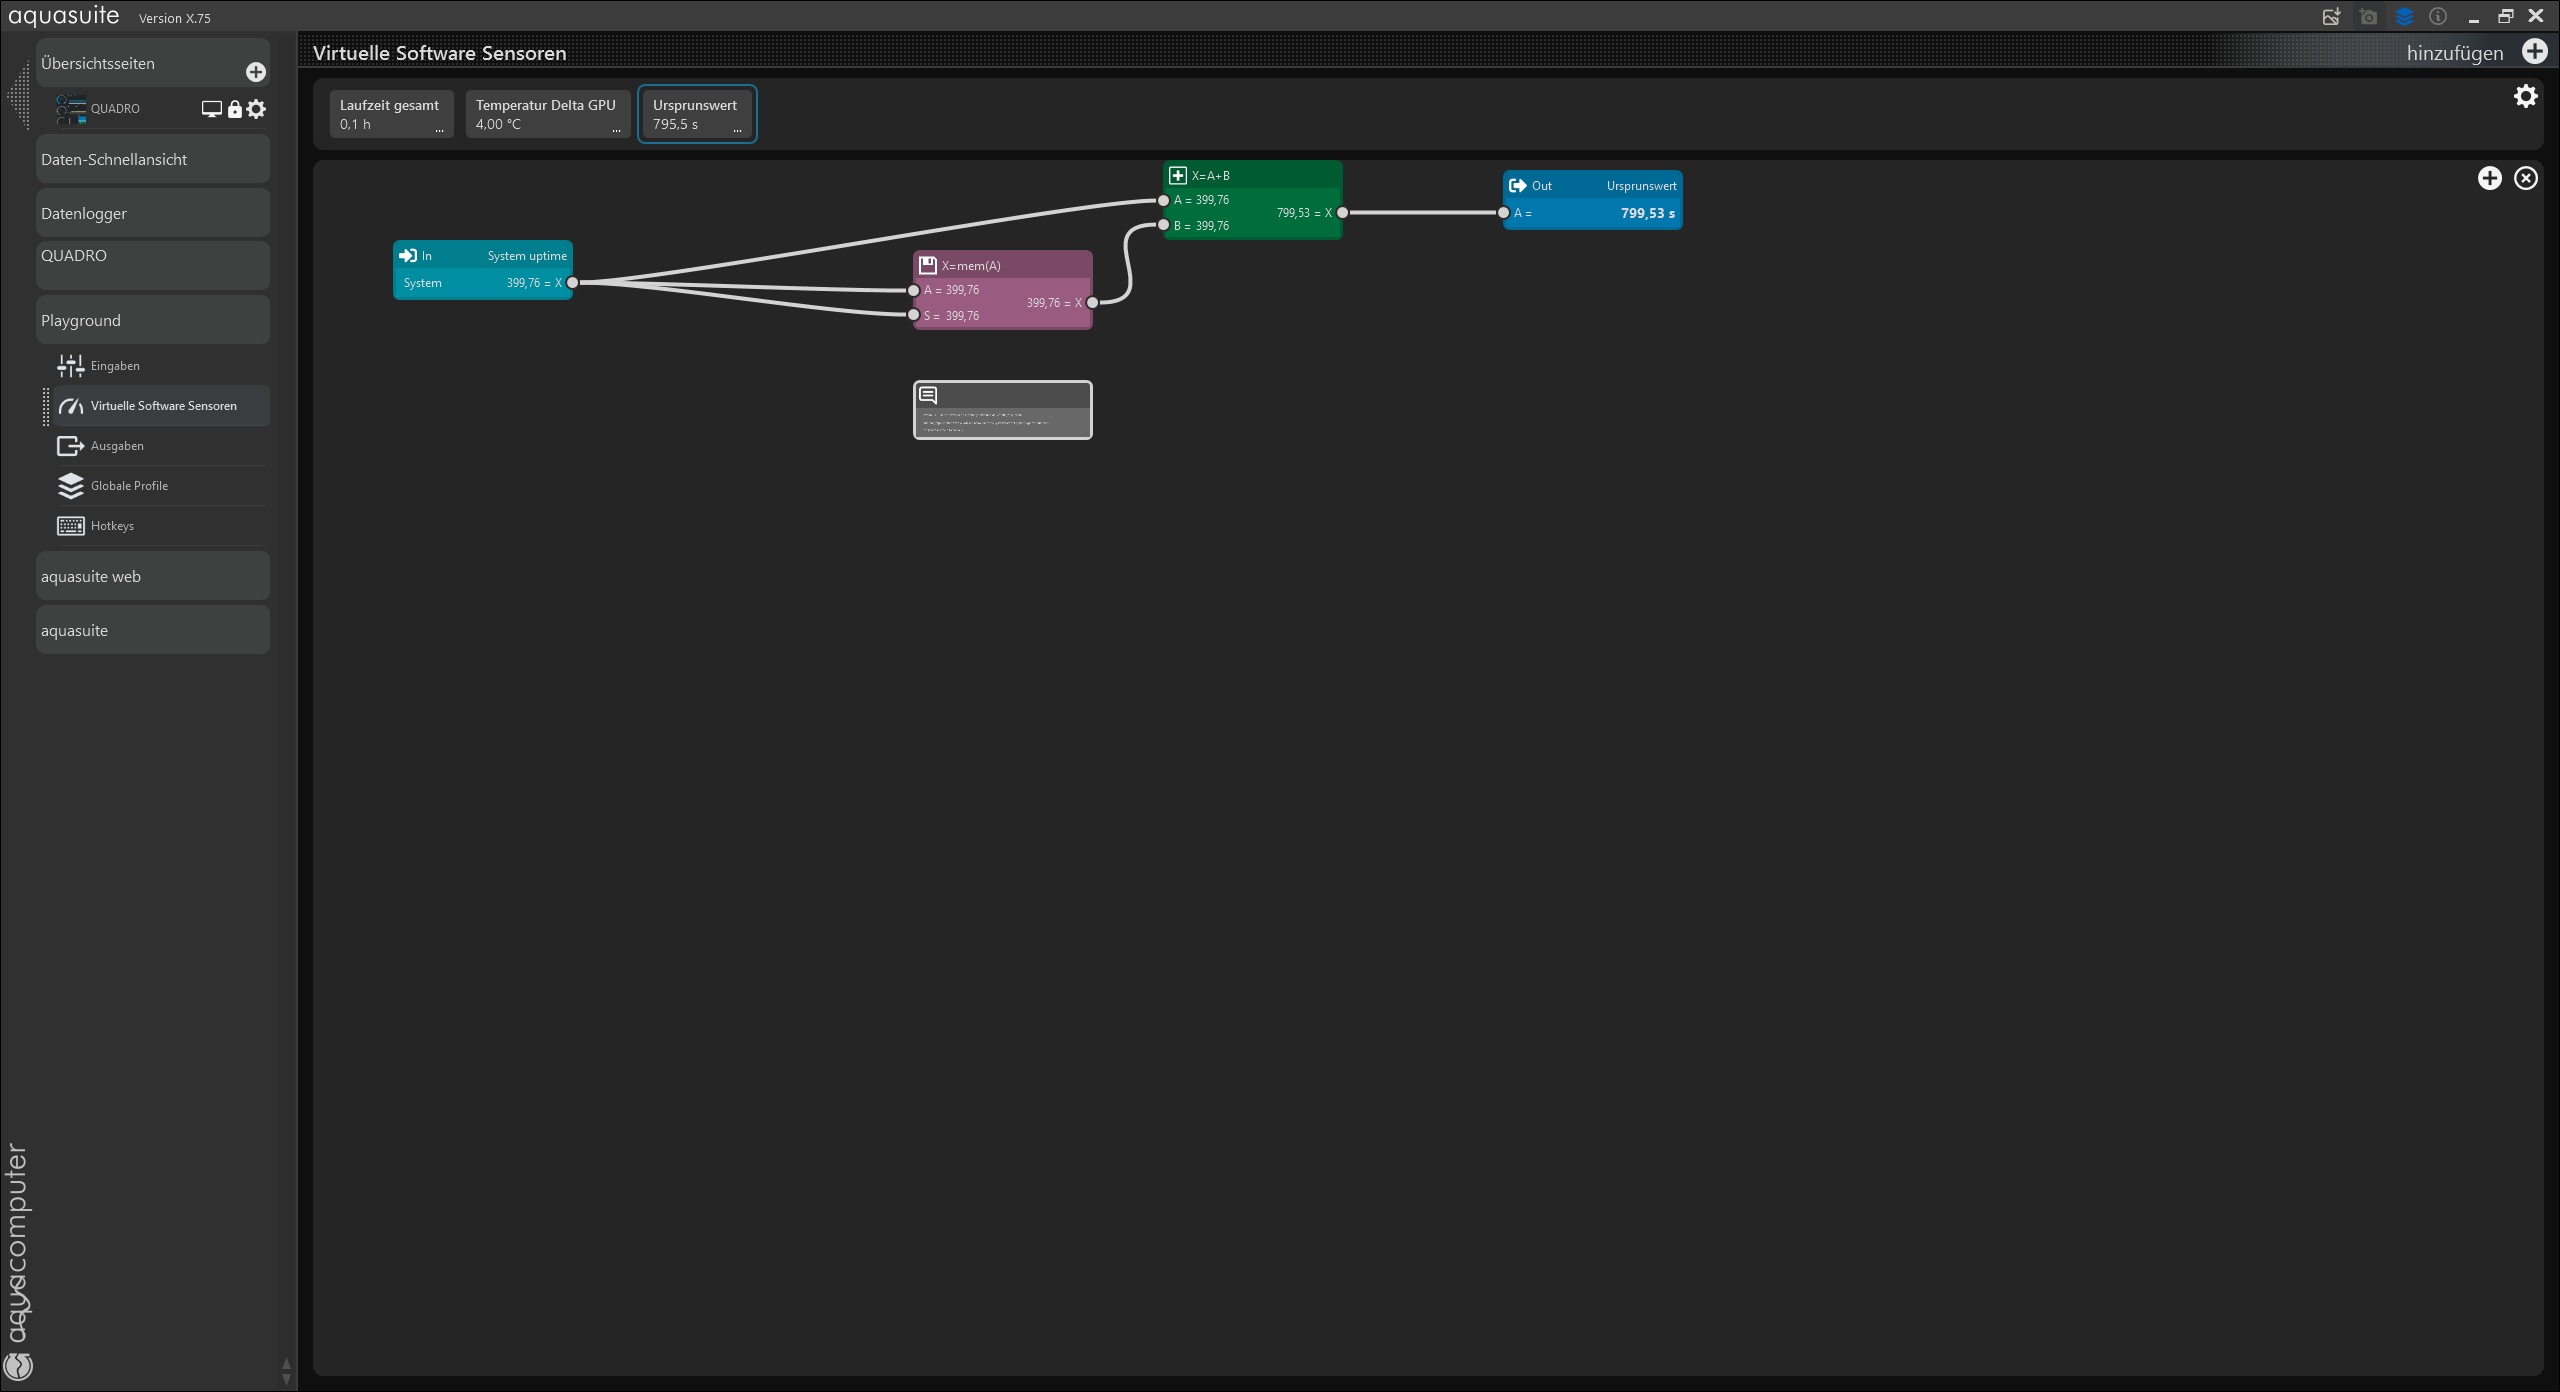Add a new overview page with plus icon
Image resolution: width=2560 pixels, height=1392 pixels.
256,72
